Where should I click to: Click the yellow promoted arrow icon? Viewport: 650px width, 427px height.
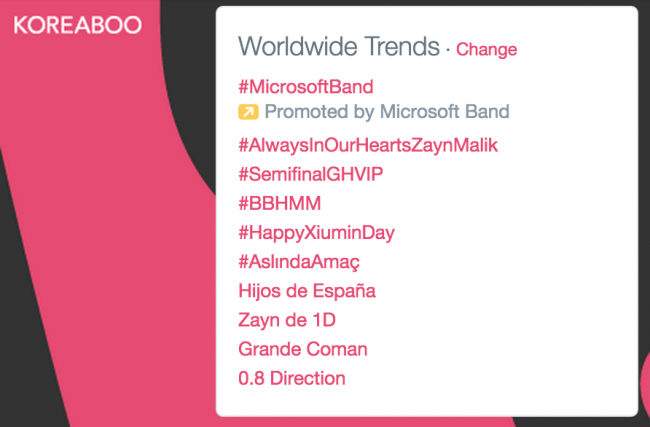(248, 112)
